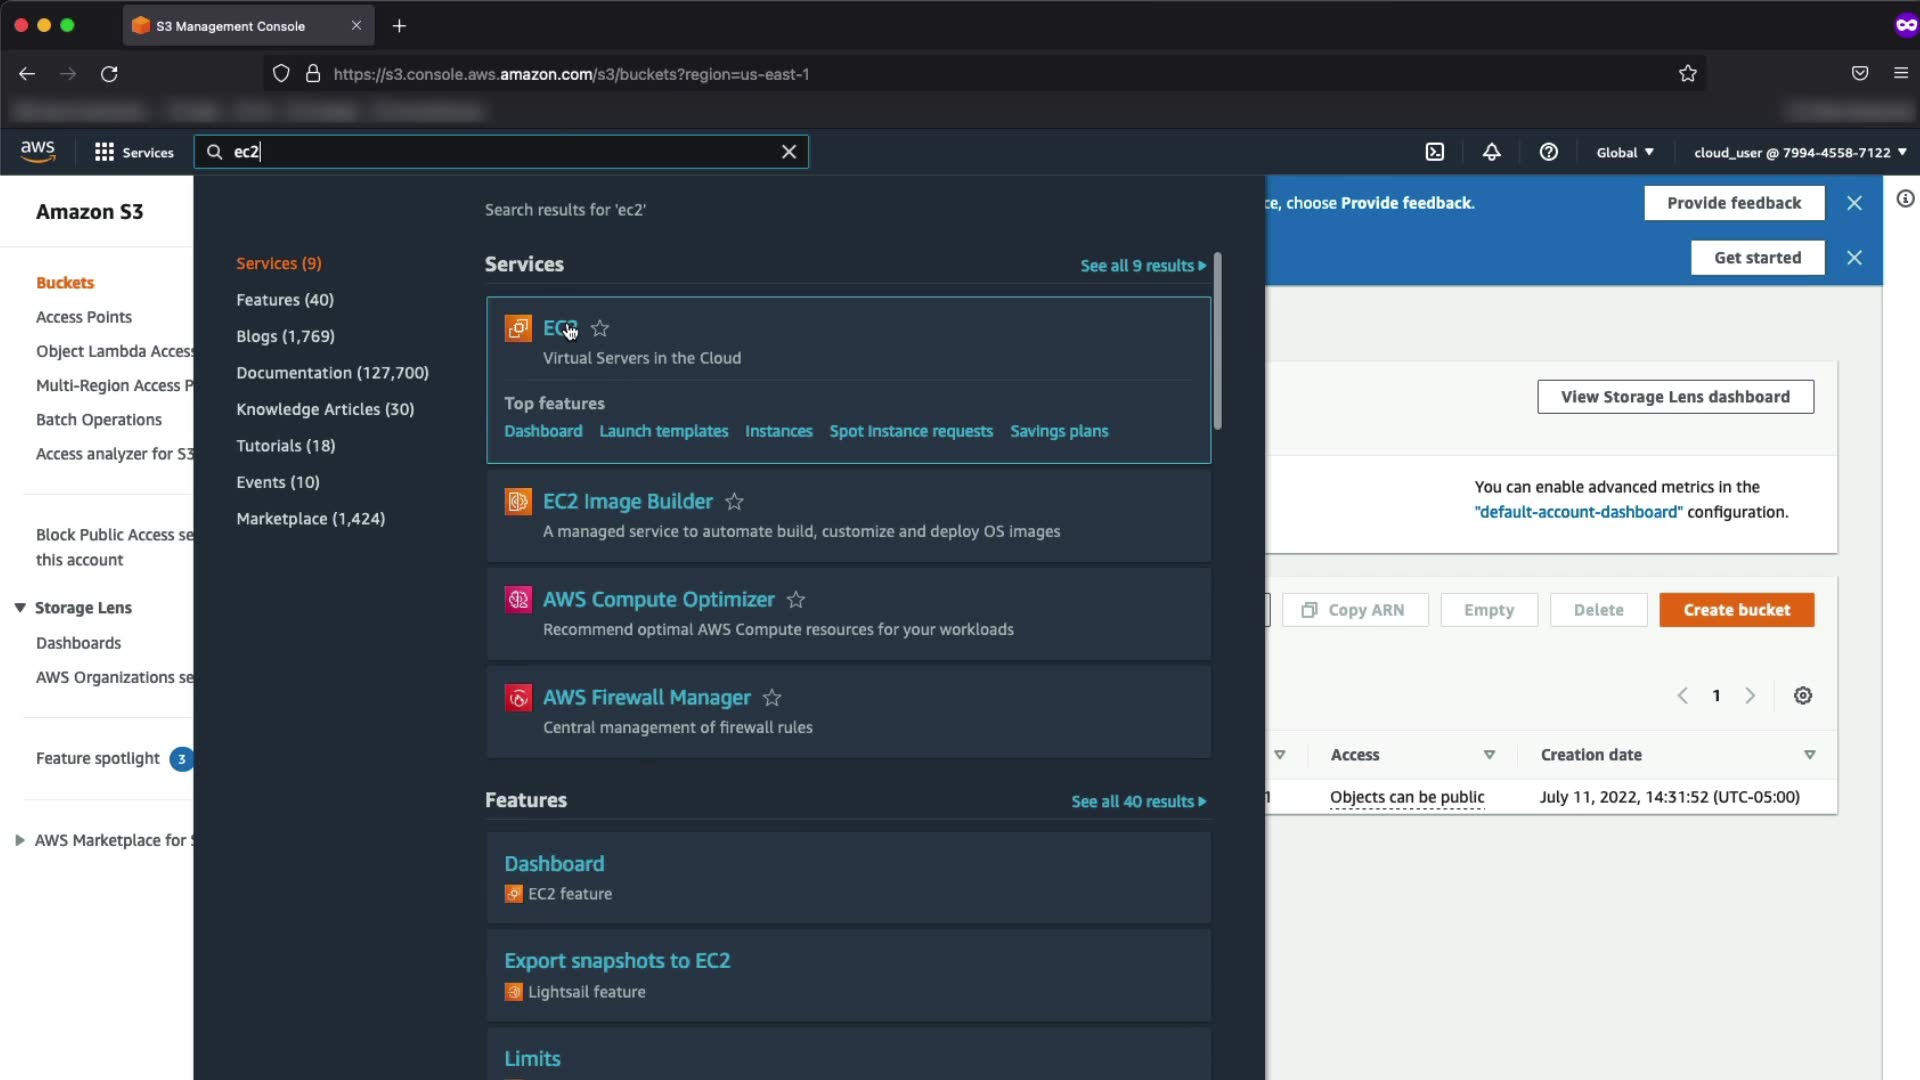Viewport: 1920px width, 1080px height.
Task: Star the AWS Compute Optimizer service
Action: pyautogui.click(x=796, y=600)
